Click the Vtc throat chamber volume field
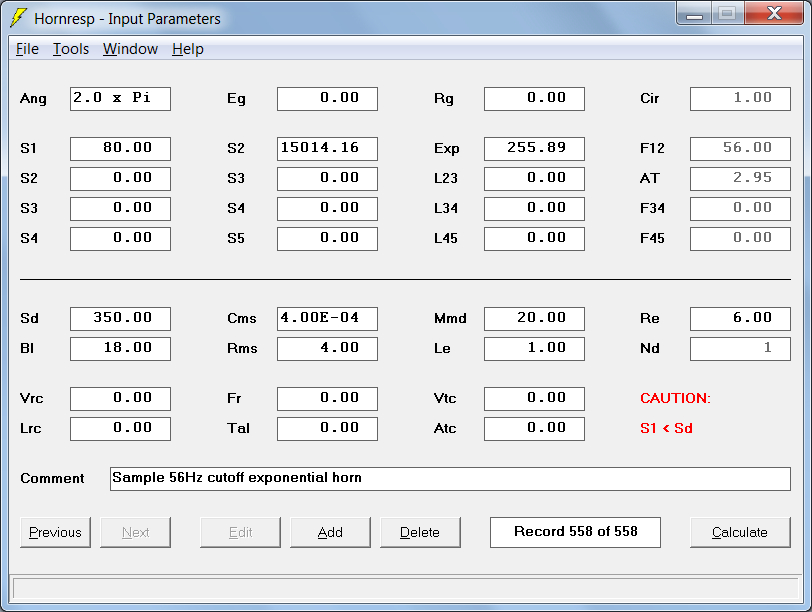 coord(534,399)
